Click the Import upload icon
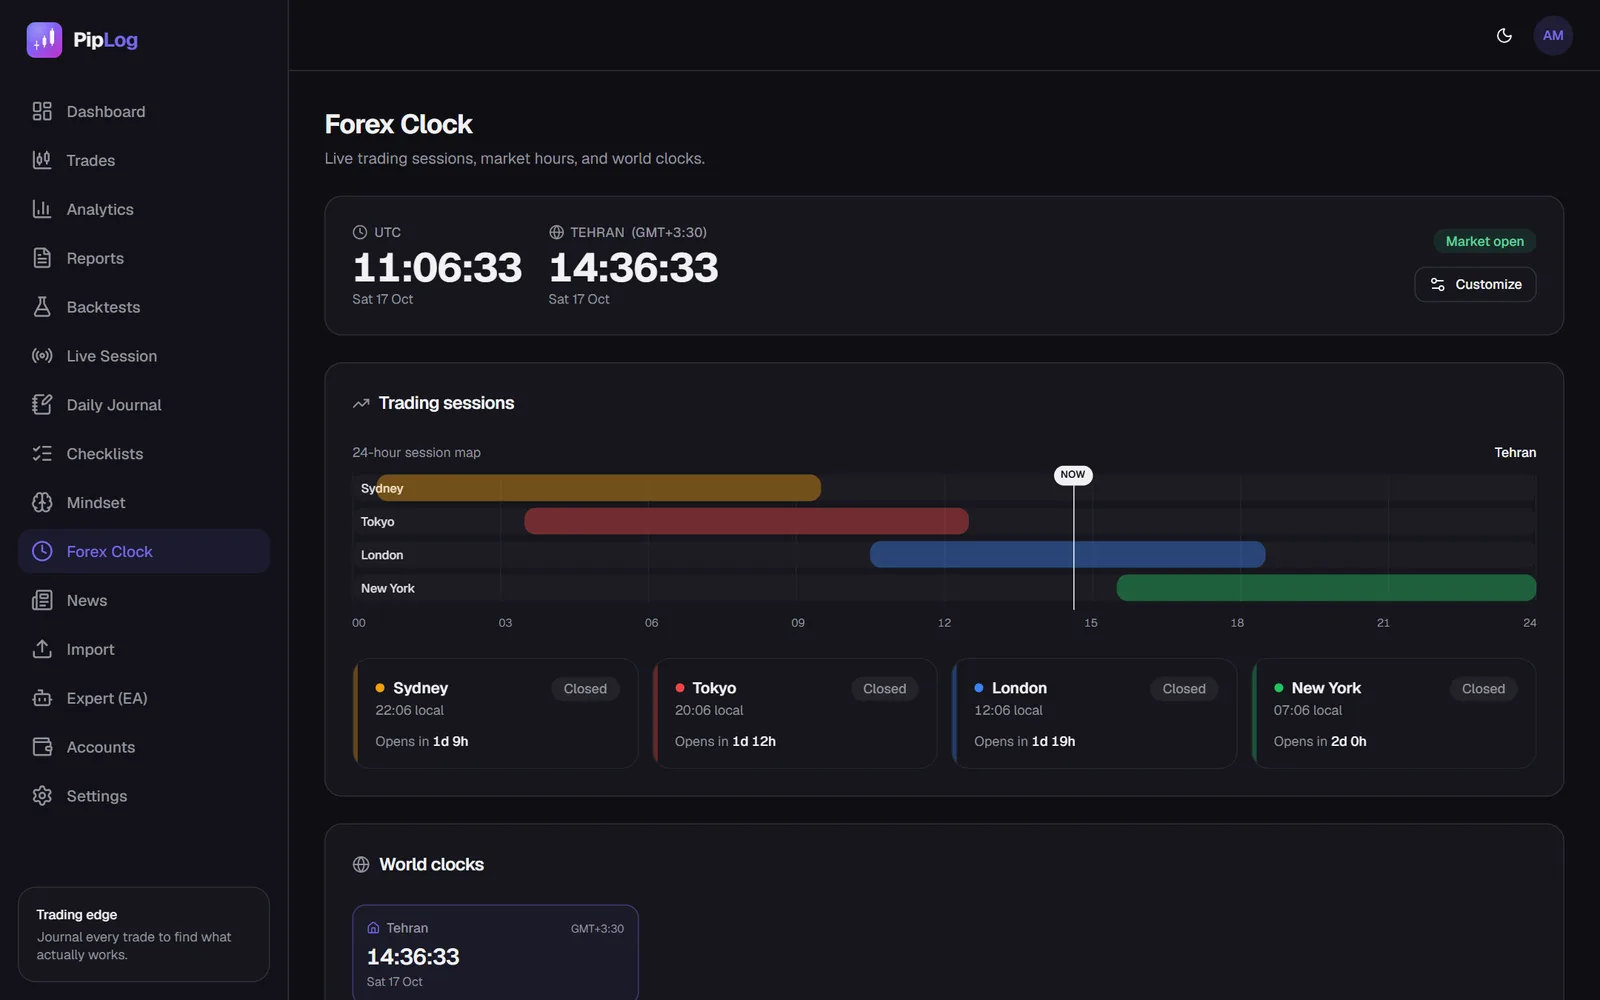 (x=42, y=650)
